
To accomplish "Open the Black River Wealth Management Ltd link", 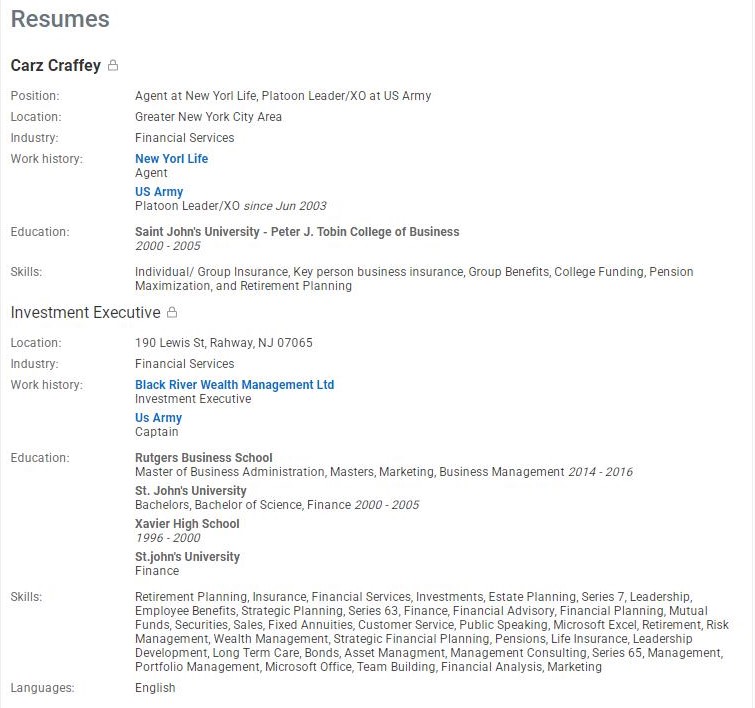I will [234, 385].
